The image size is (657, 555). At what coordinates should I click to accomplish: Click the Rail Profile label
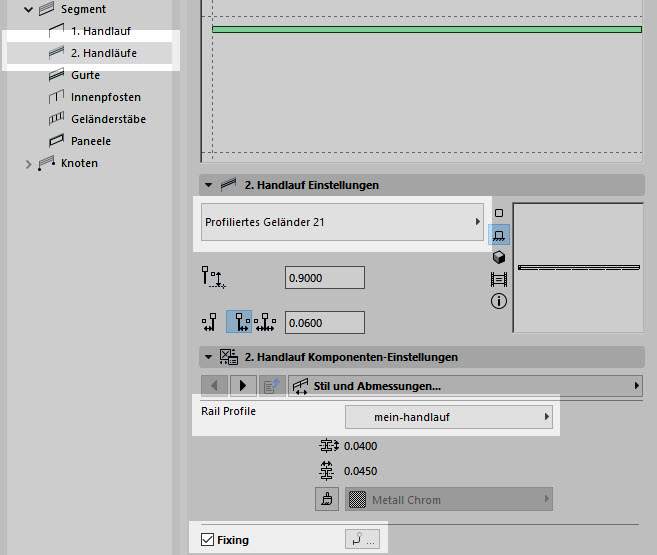point(228,411)
